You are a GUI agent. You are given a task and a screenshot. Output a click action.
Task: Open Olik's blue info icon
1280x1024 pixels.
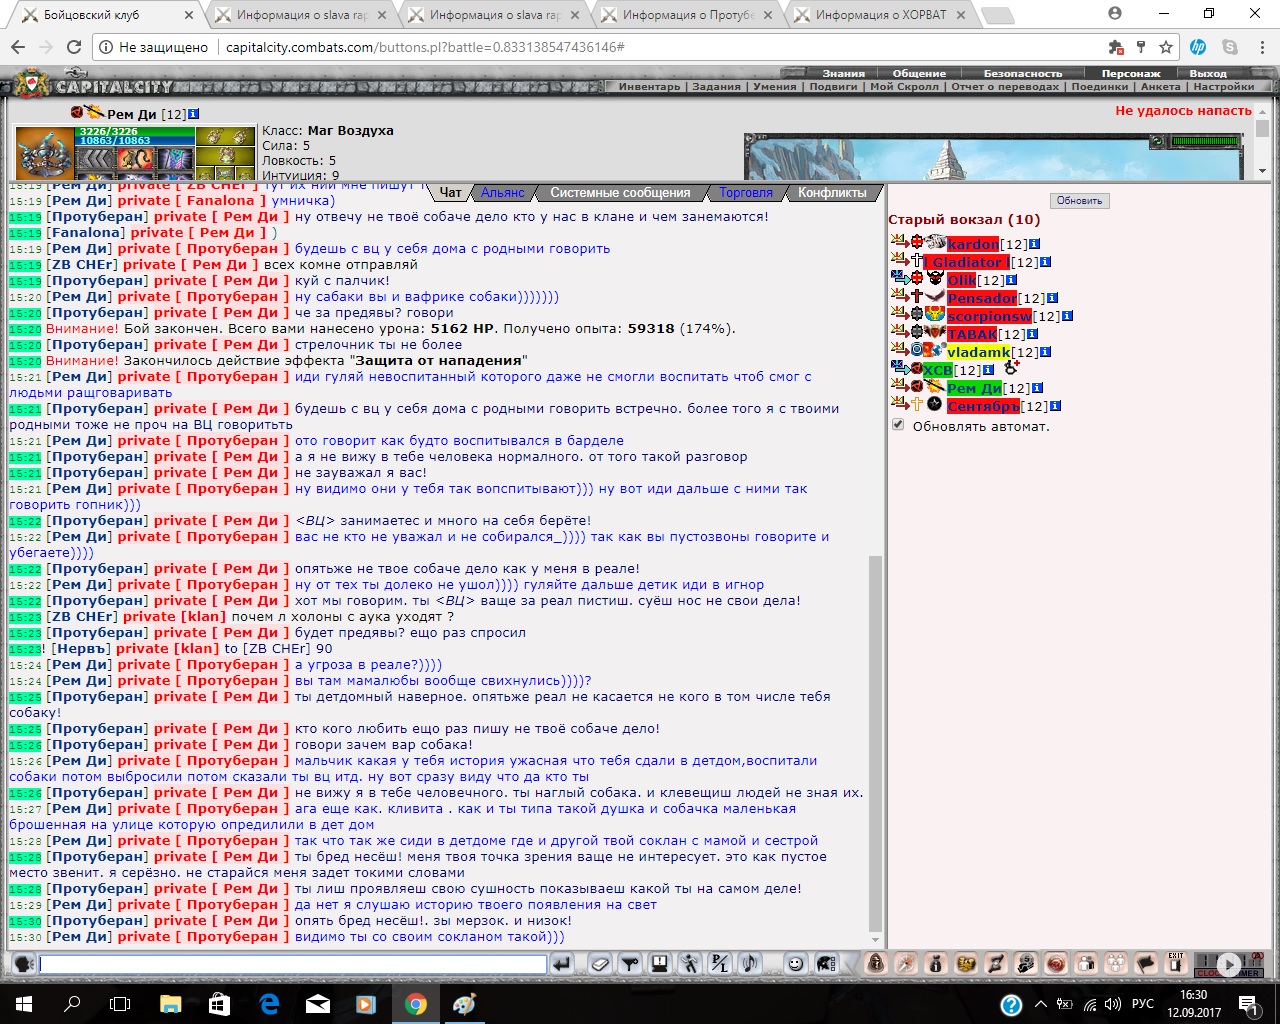tap(1012, 280)
